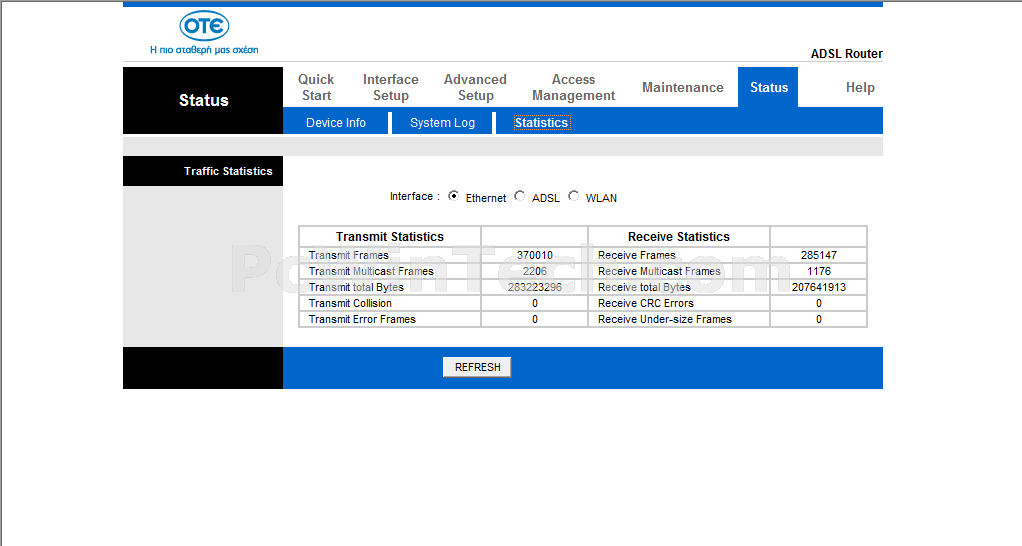This screenshot has width=1022, height=546.
Task: Switch to the Advanced Setup tab
Action: [x=475, y=87]
